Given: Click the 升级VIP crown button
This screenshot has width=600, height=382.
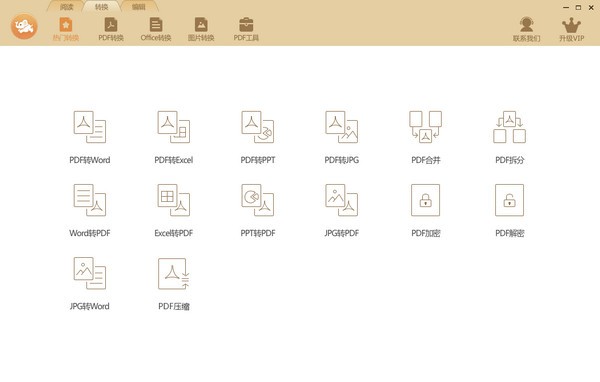Looking at the screenshot, I should coord(571,29).
